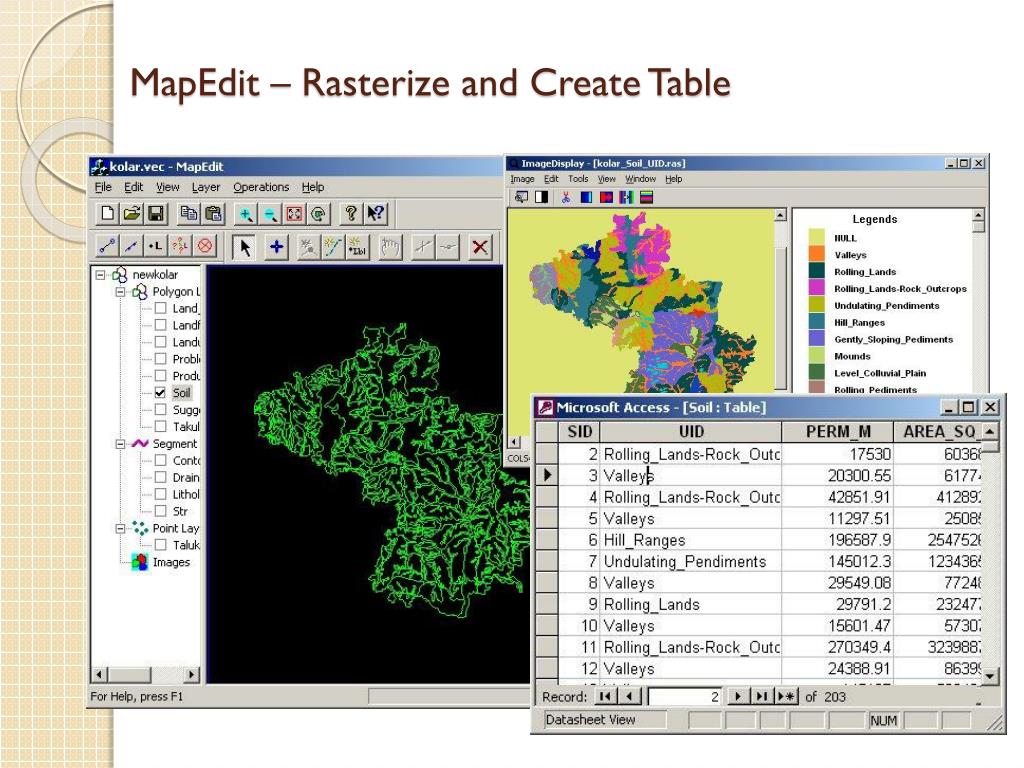Uncheck the Soil layer checkbox
Image resolution: width=1024 pixels, height=768 pixels.
[161, 392]
